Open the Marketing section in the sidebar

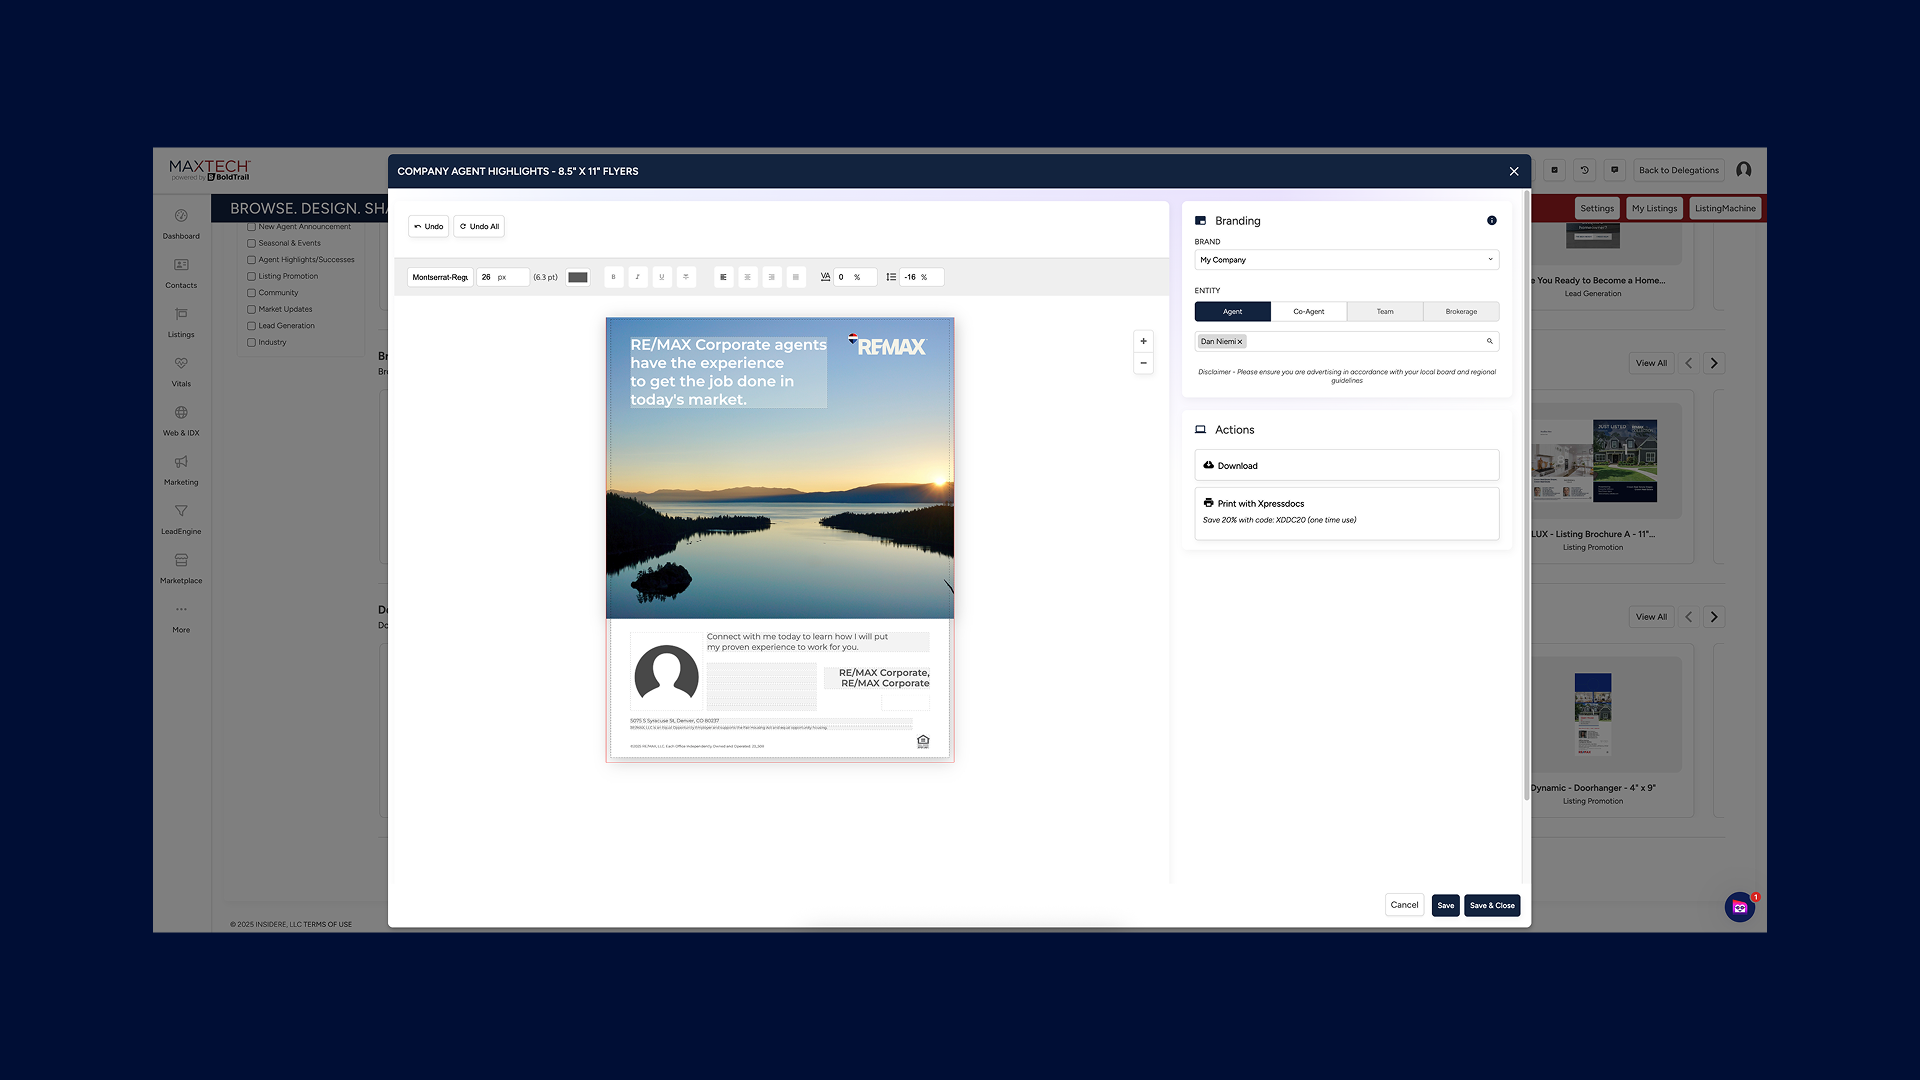(181, 470)
